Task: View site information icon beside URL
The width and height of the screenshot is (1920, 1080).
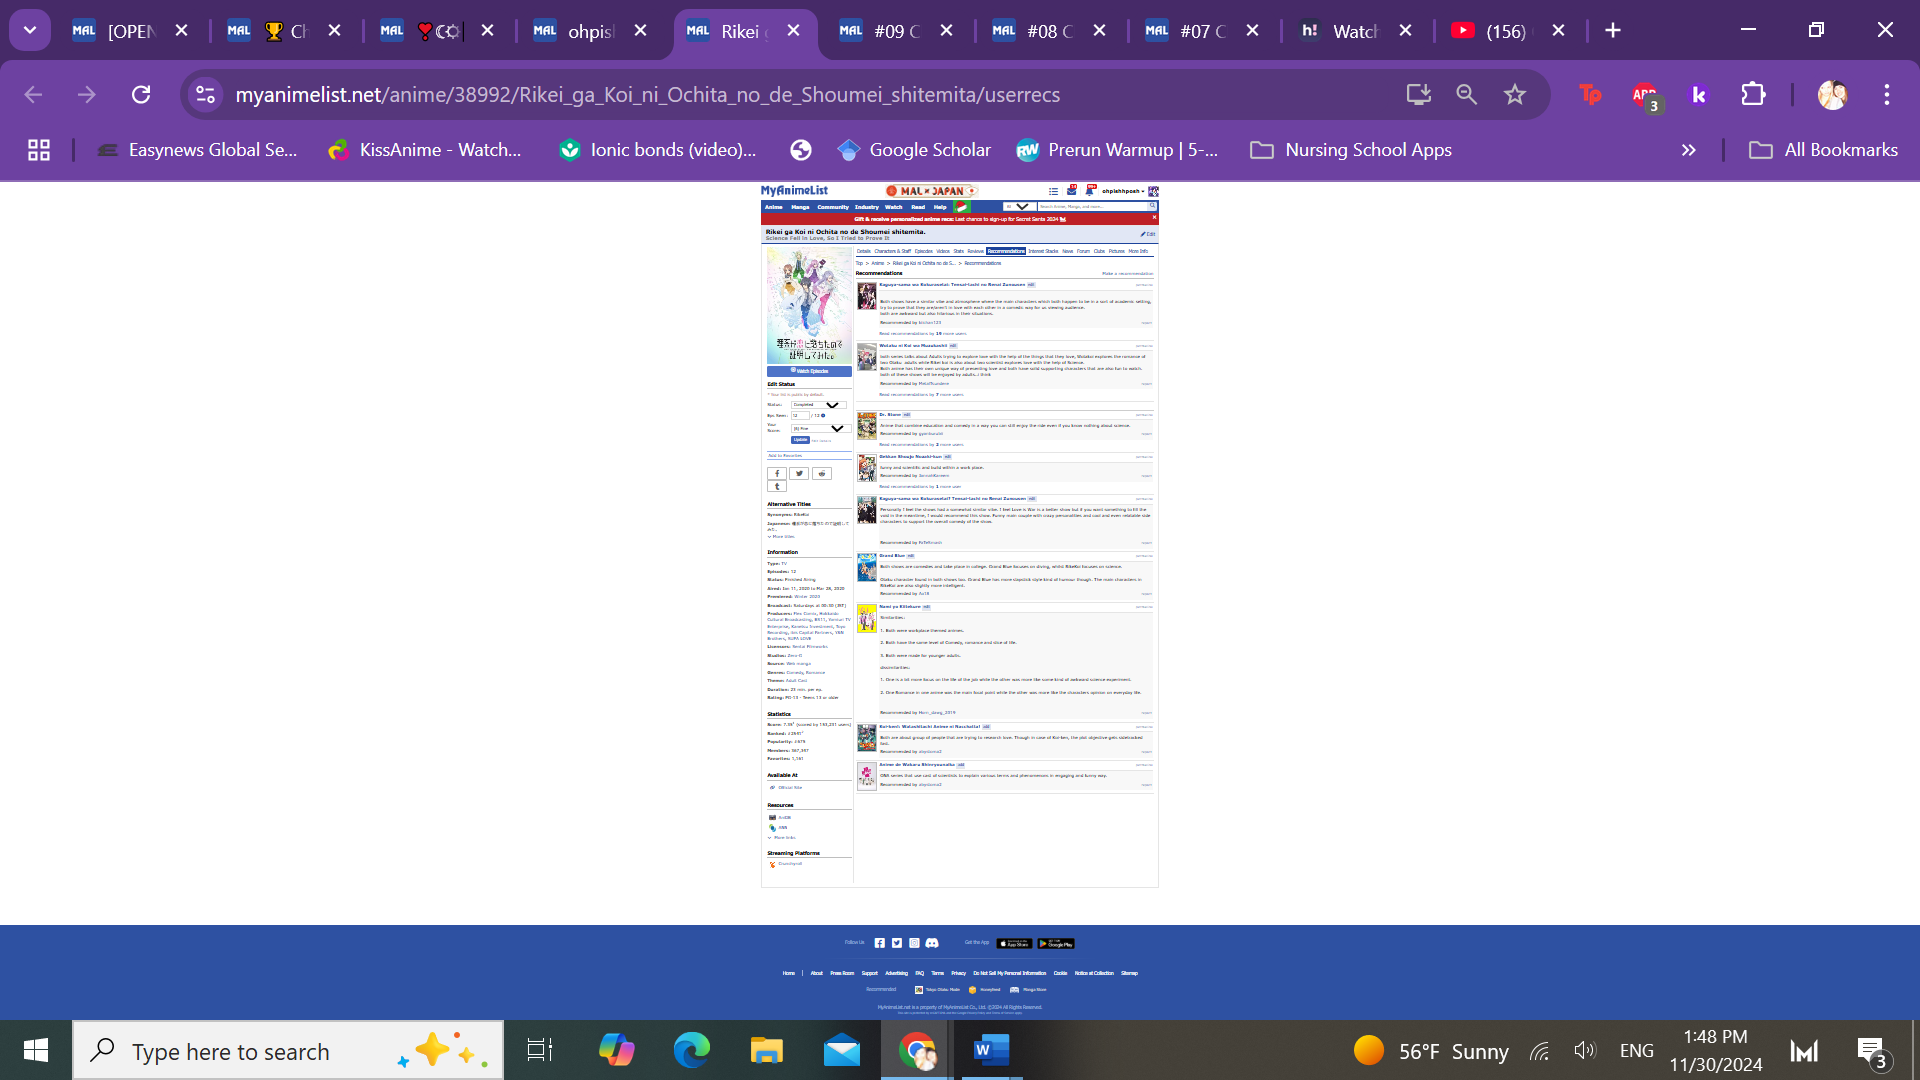Action: coord(205,94)
